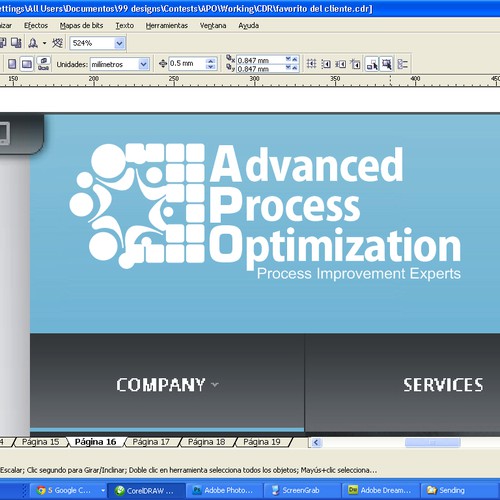Click the nudge offset icon

pos(163,64)
